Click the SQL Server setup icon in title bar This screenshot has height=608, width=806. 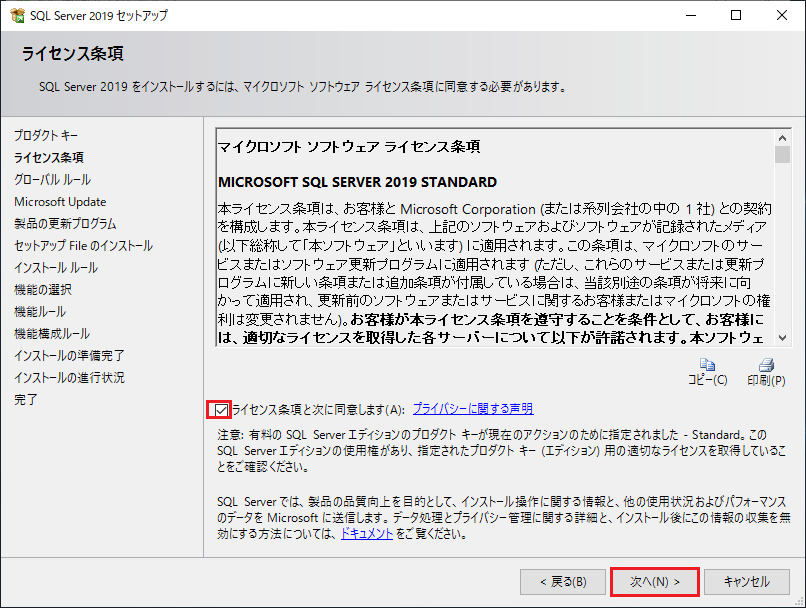(17, 15)
